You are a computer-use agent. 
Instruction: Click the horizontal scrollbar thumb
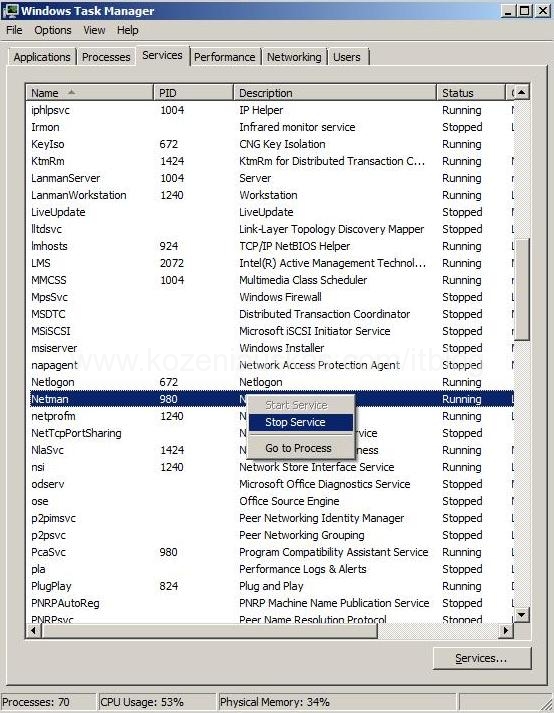click(x=209, y=631)
